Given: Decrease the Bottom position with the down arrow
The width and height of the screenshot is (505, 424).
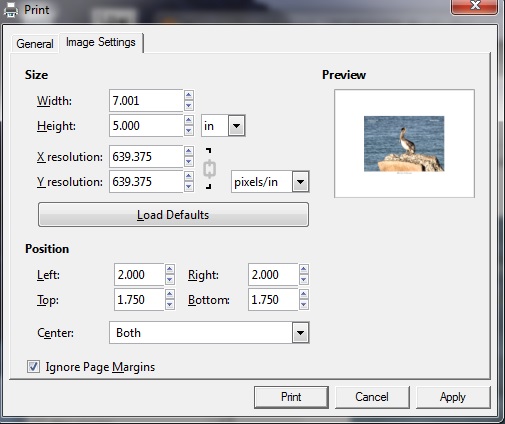Looking at the screenshot, I should pyautogui.click(x=304, y=305).
